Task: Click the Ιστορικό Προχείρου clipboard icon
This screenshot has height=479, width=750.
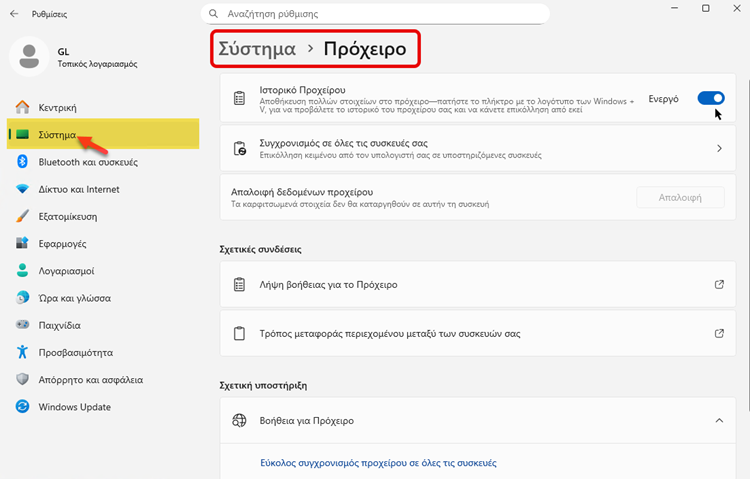Action: pyautogui.click(x=239, y=98)
